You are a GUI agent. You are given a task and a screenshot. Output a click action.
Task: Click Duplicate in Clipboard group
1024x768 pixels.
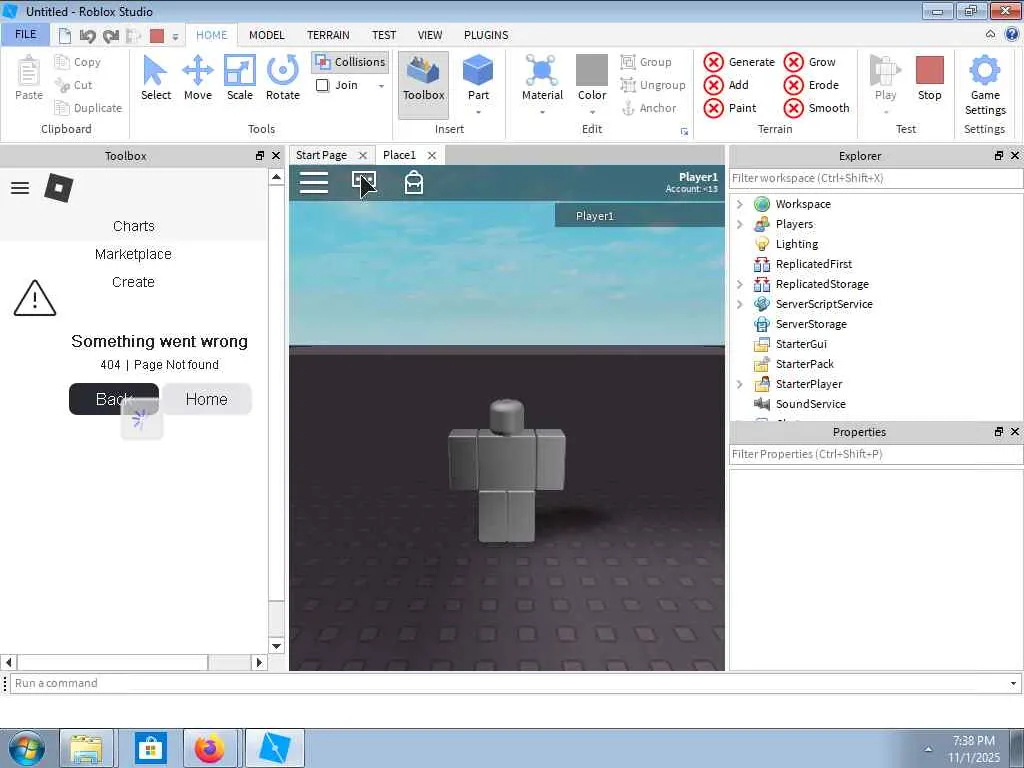(x=89, y=108)
